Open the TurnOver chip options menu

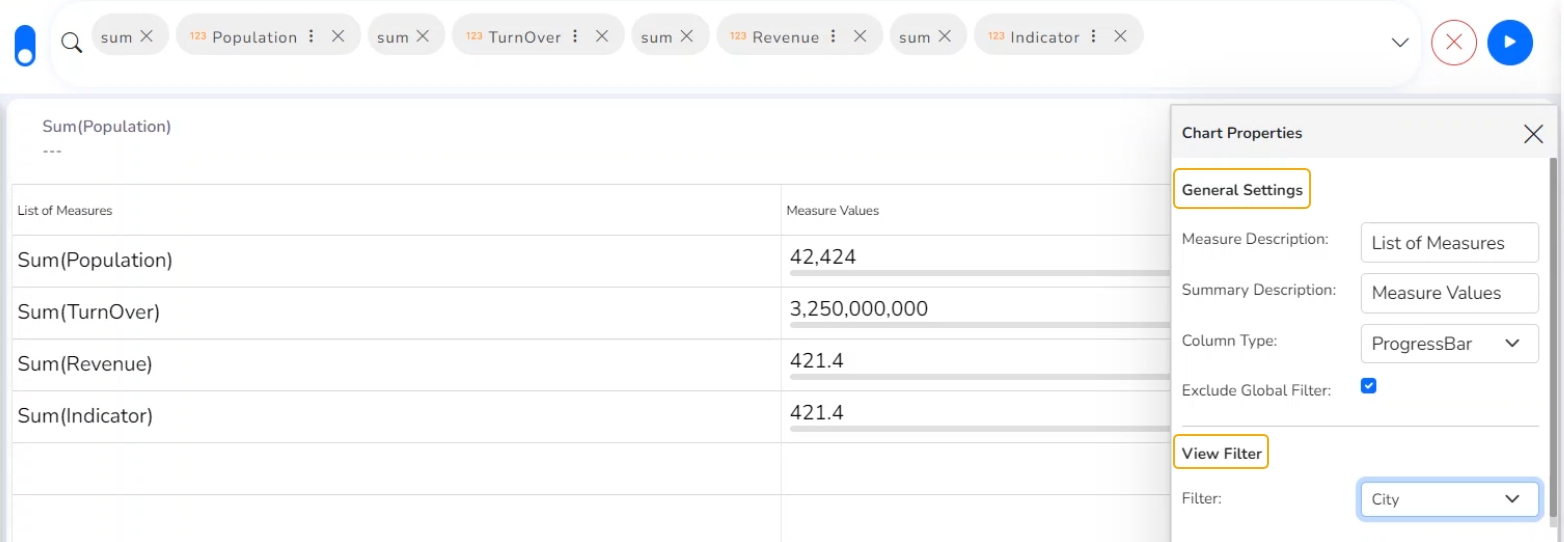(x=575, y=36)
